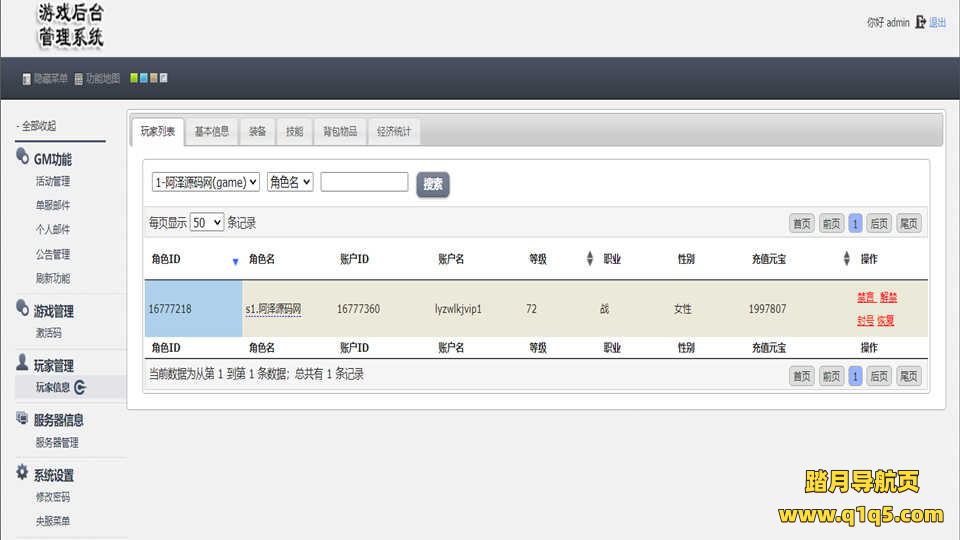Image resolution: width=960 pixels, height=540 pixels.
Task: Toggle sort on the 等级 column
Action: pyautogui.click(x=589, y=259)
